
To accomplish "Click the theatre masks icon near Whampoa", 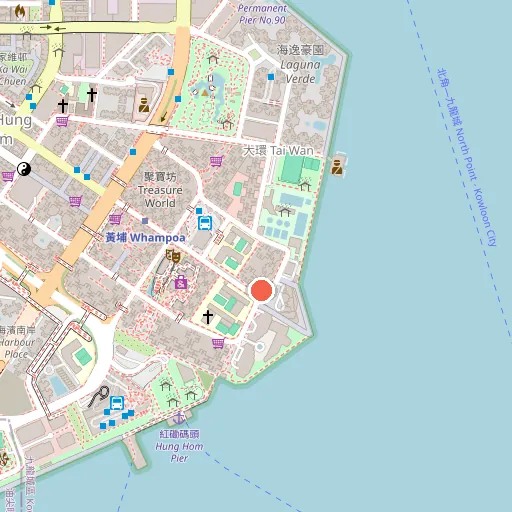I will click(173, 256).
